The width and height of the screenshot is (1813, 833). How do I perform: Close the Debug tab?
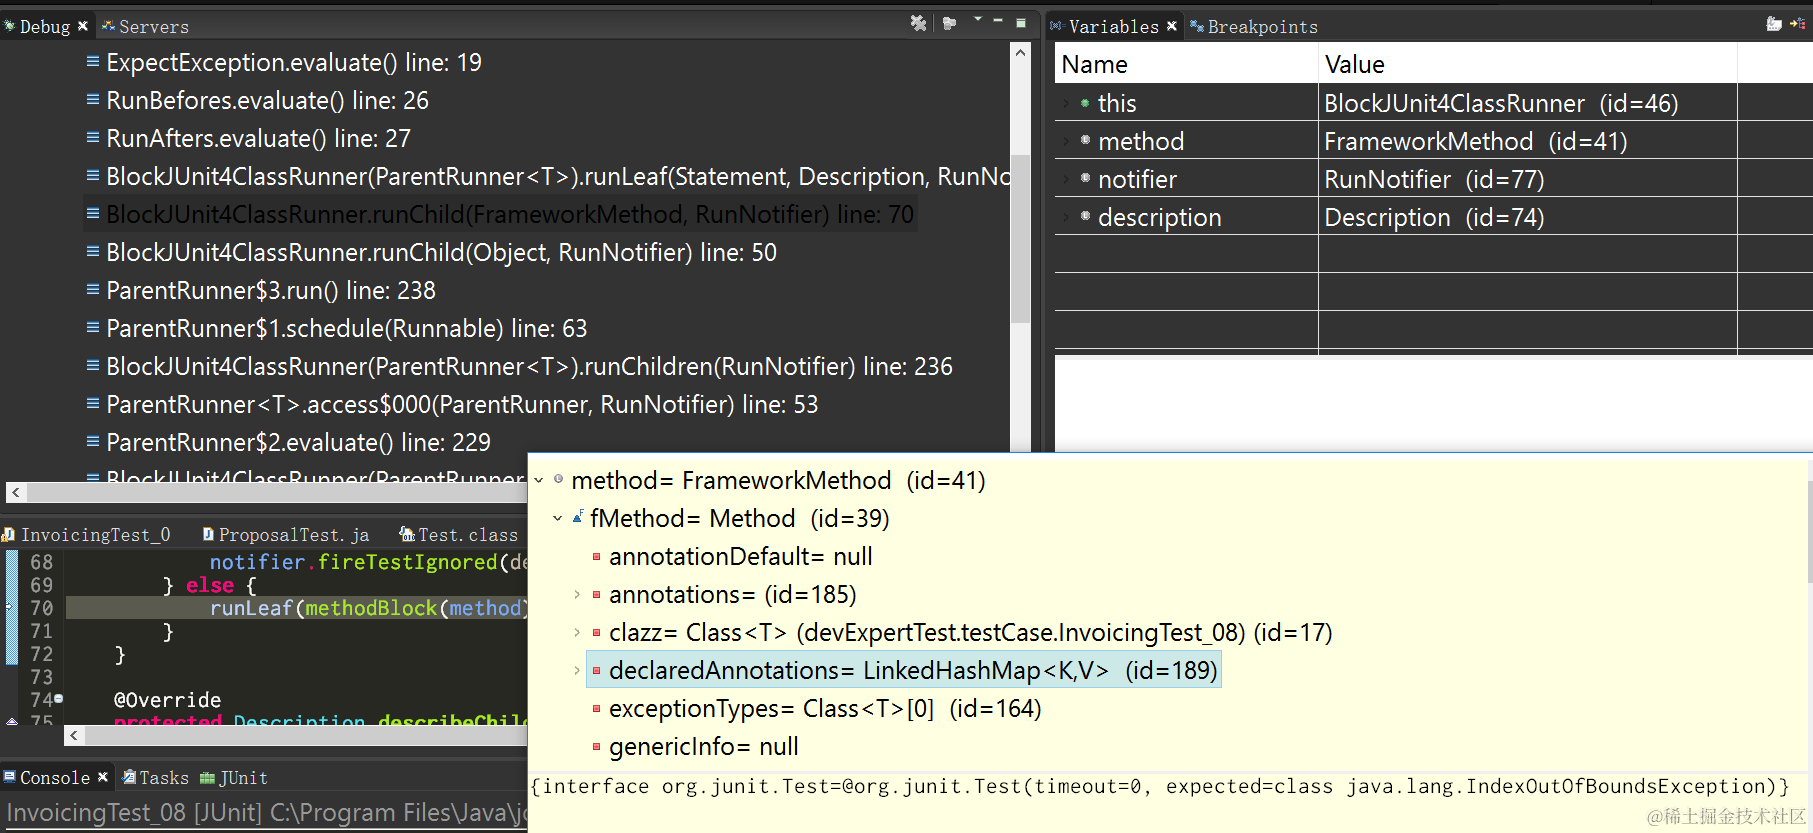pos(83,26)
